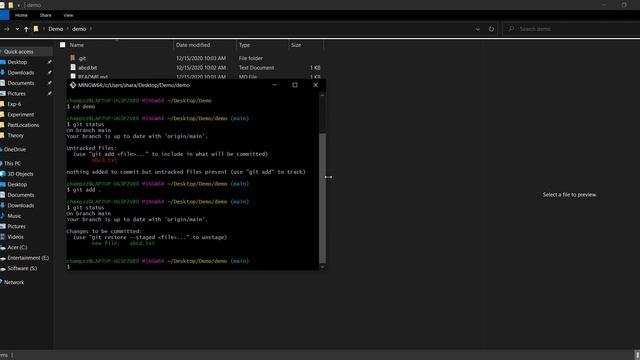This screenshot has width=640, height=360.
Task: Click the terminal scrollbar up arrow
Action: (x=322, y=95)
